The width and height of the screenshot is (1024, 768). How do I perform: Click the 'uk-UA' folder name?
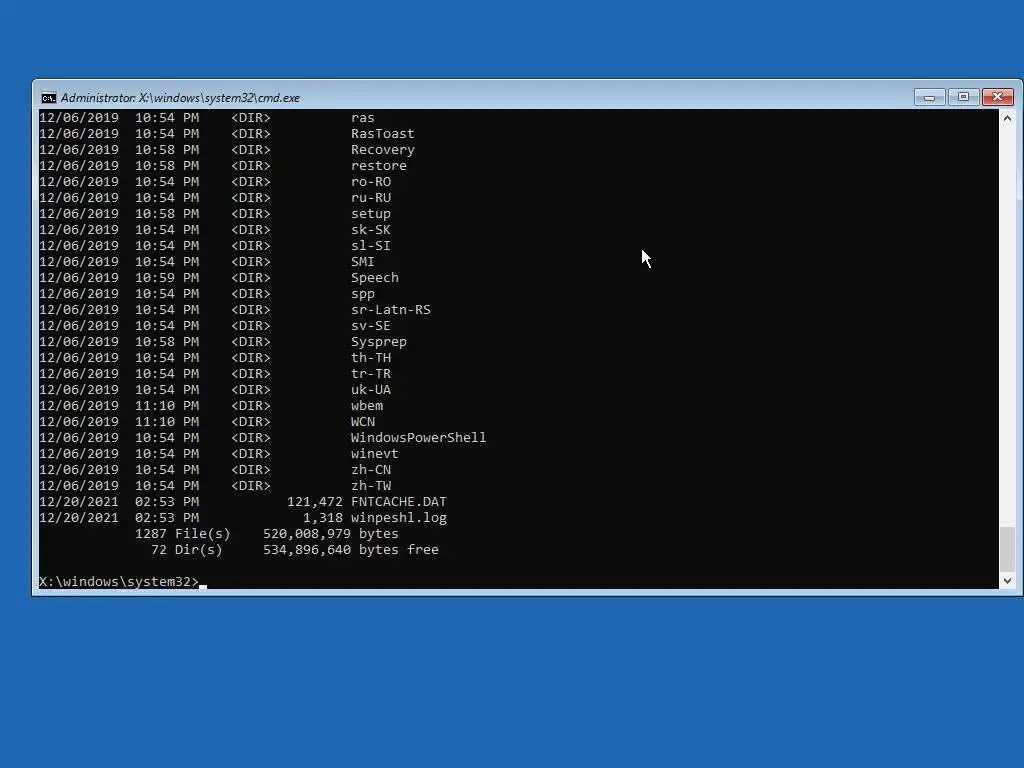(x=371, y=389)
